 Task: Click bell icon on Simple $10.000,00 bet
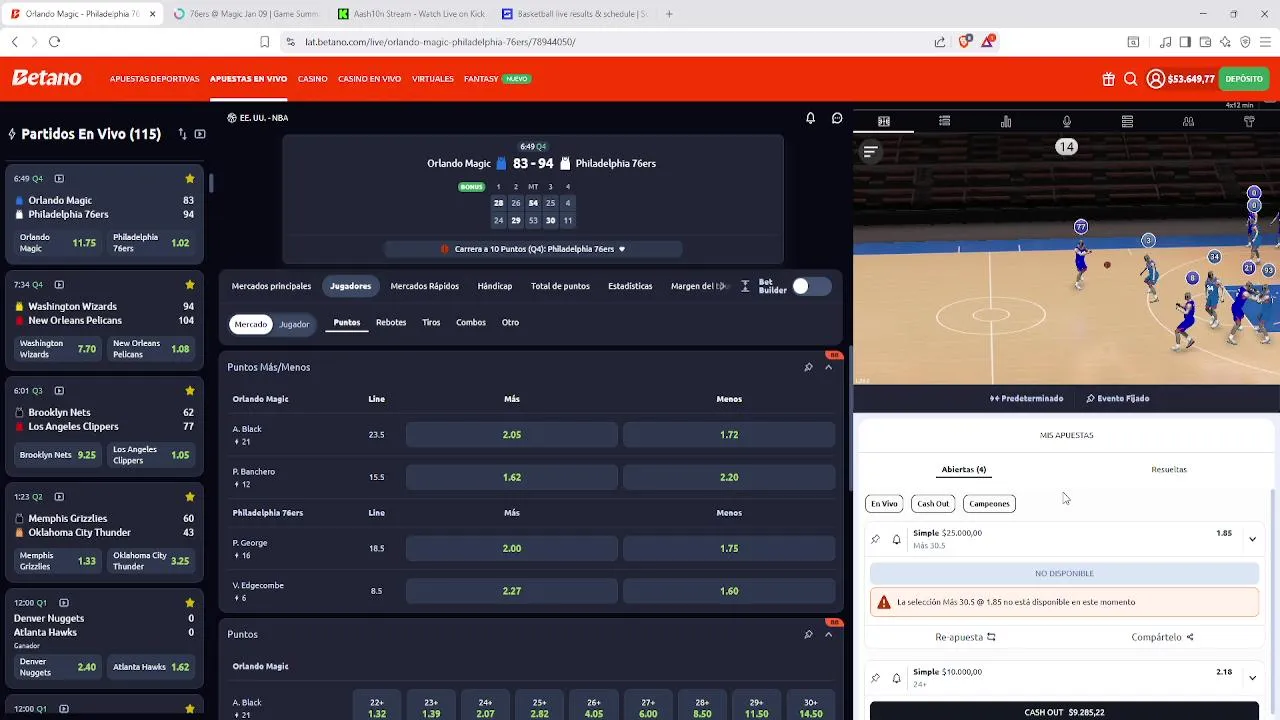[x=896, y=678]
